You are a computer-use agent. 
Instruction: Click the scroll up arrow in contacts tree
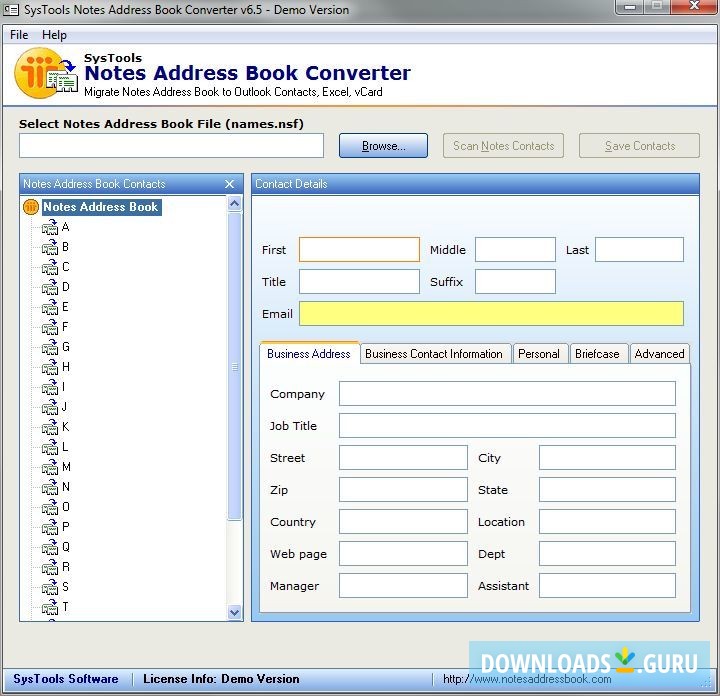point(235,203)
